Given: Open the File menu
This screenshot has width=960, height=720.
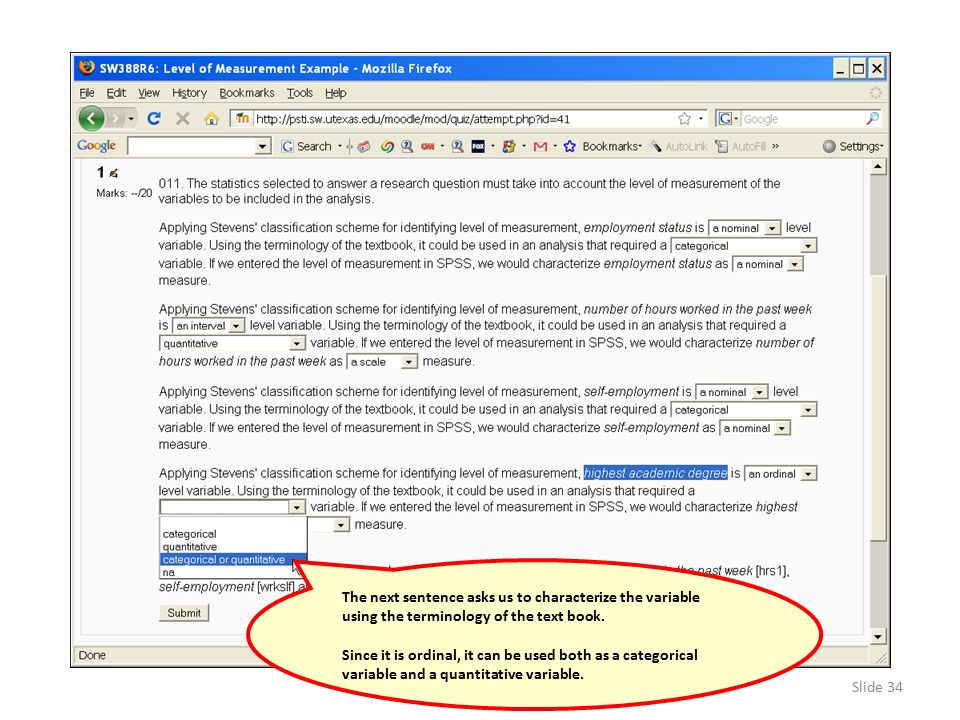Looking at the screenshot, I should pyautogui.click(x=87, y=93).
